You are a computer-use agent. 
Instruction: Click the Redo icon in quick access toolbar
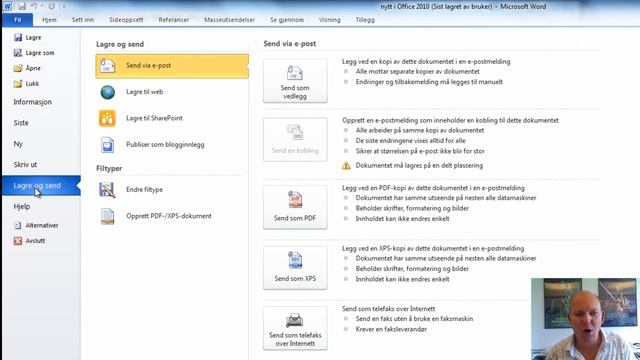coord(51,6)
